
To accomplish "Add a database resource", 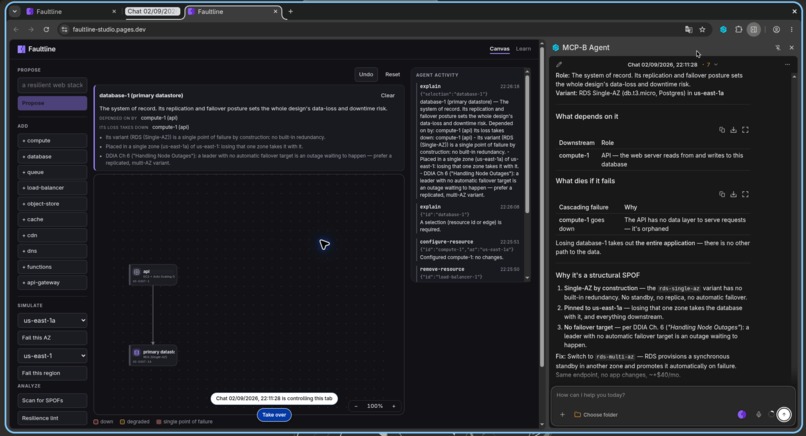I will [x=52, y=156].
